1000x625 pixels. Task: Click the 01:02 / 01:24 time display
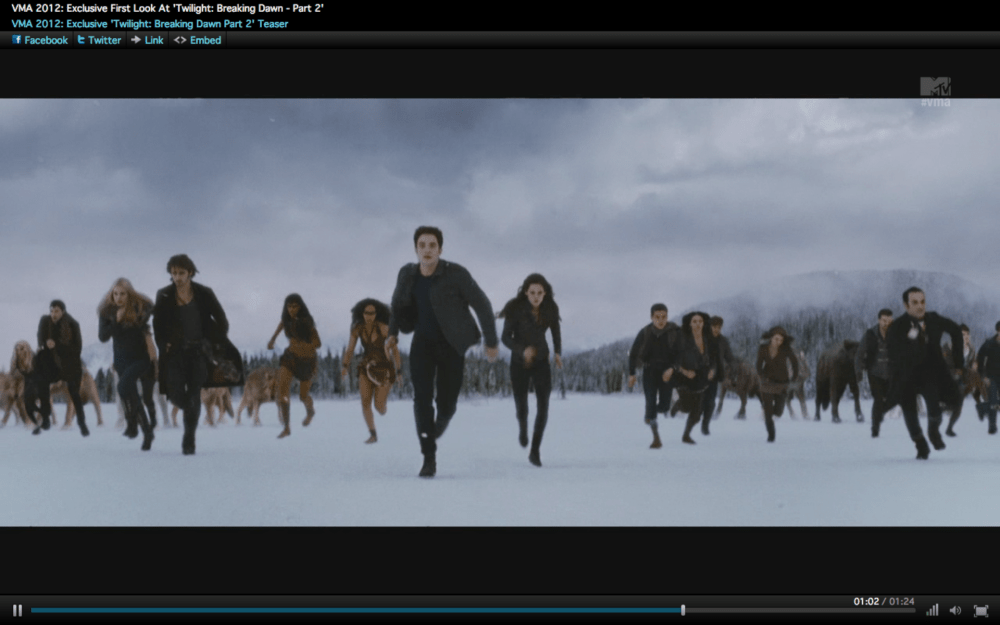pos(883,601)
